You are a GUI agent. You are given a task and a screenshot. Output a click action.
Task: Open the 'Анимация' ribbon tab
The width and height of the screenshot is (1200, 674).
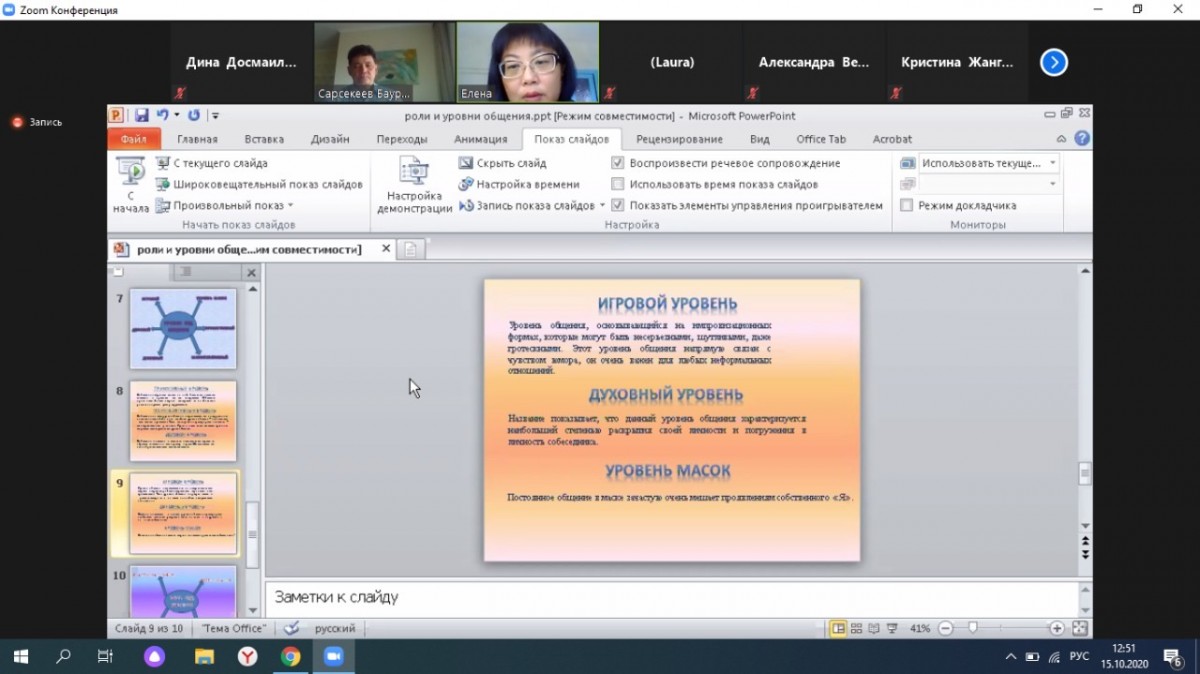(x=480, y=139)
